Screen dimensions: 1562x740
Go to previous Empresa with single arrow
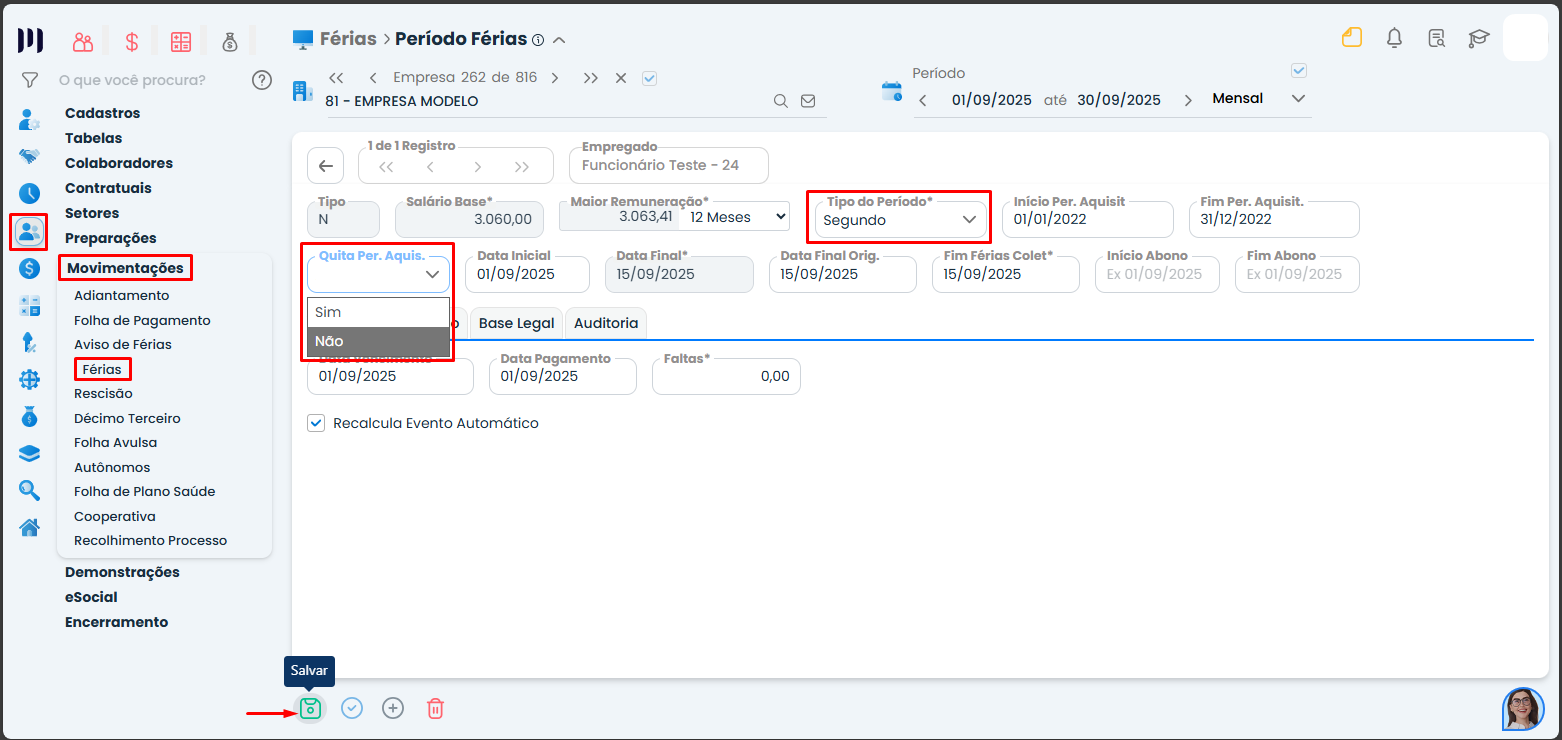coord(373,78)
